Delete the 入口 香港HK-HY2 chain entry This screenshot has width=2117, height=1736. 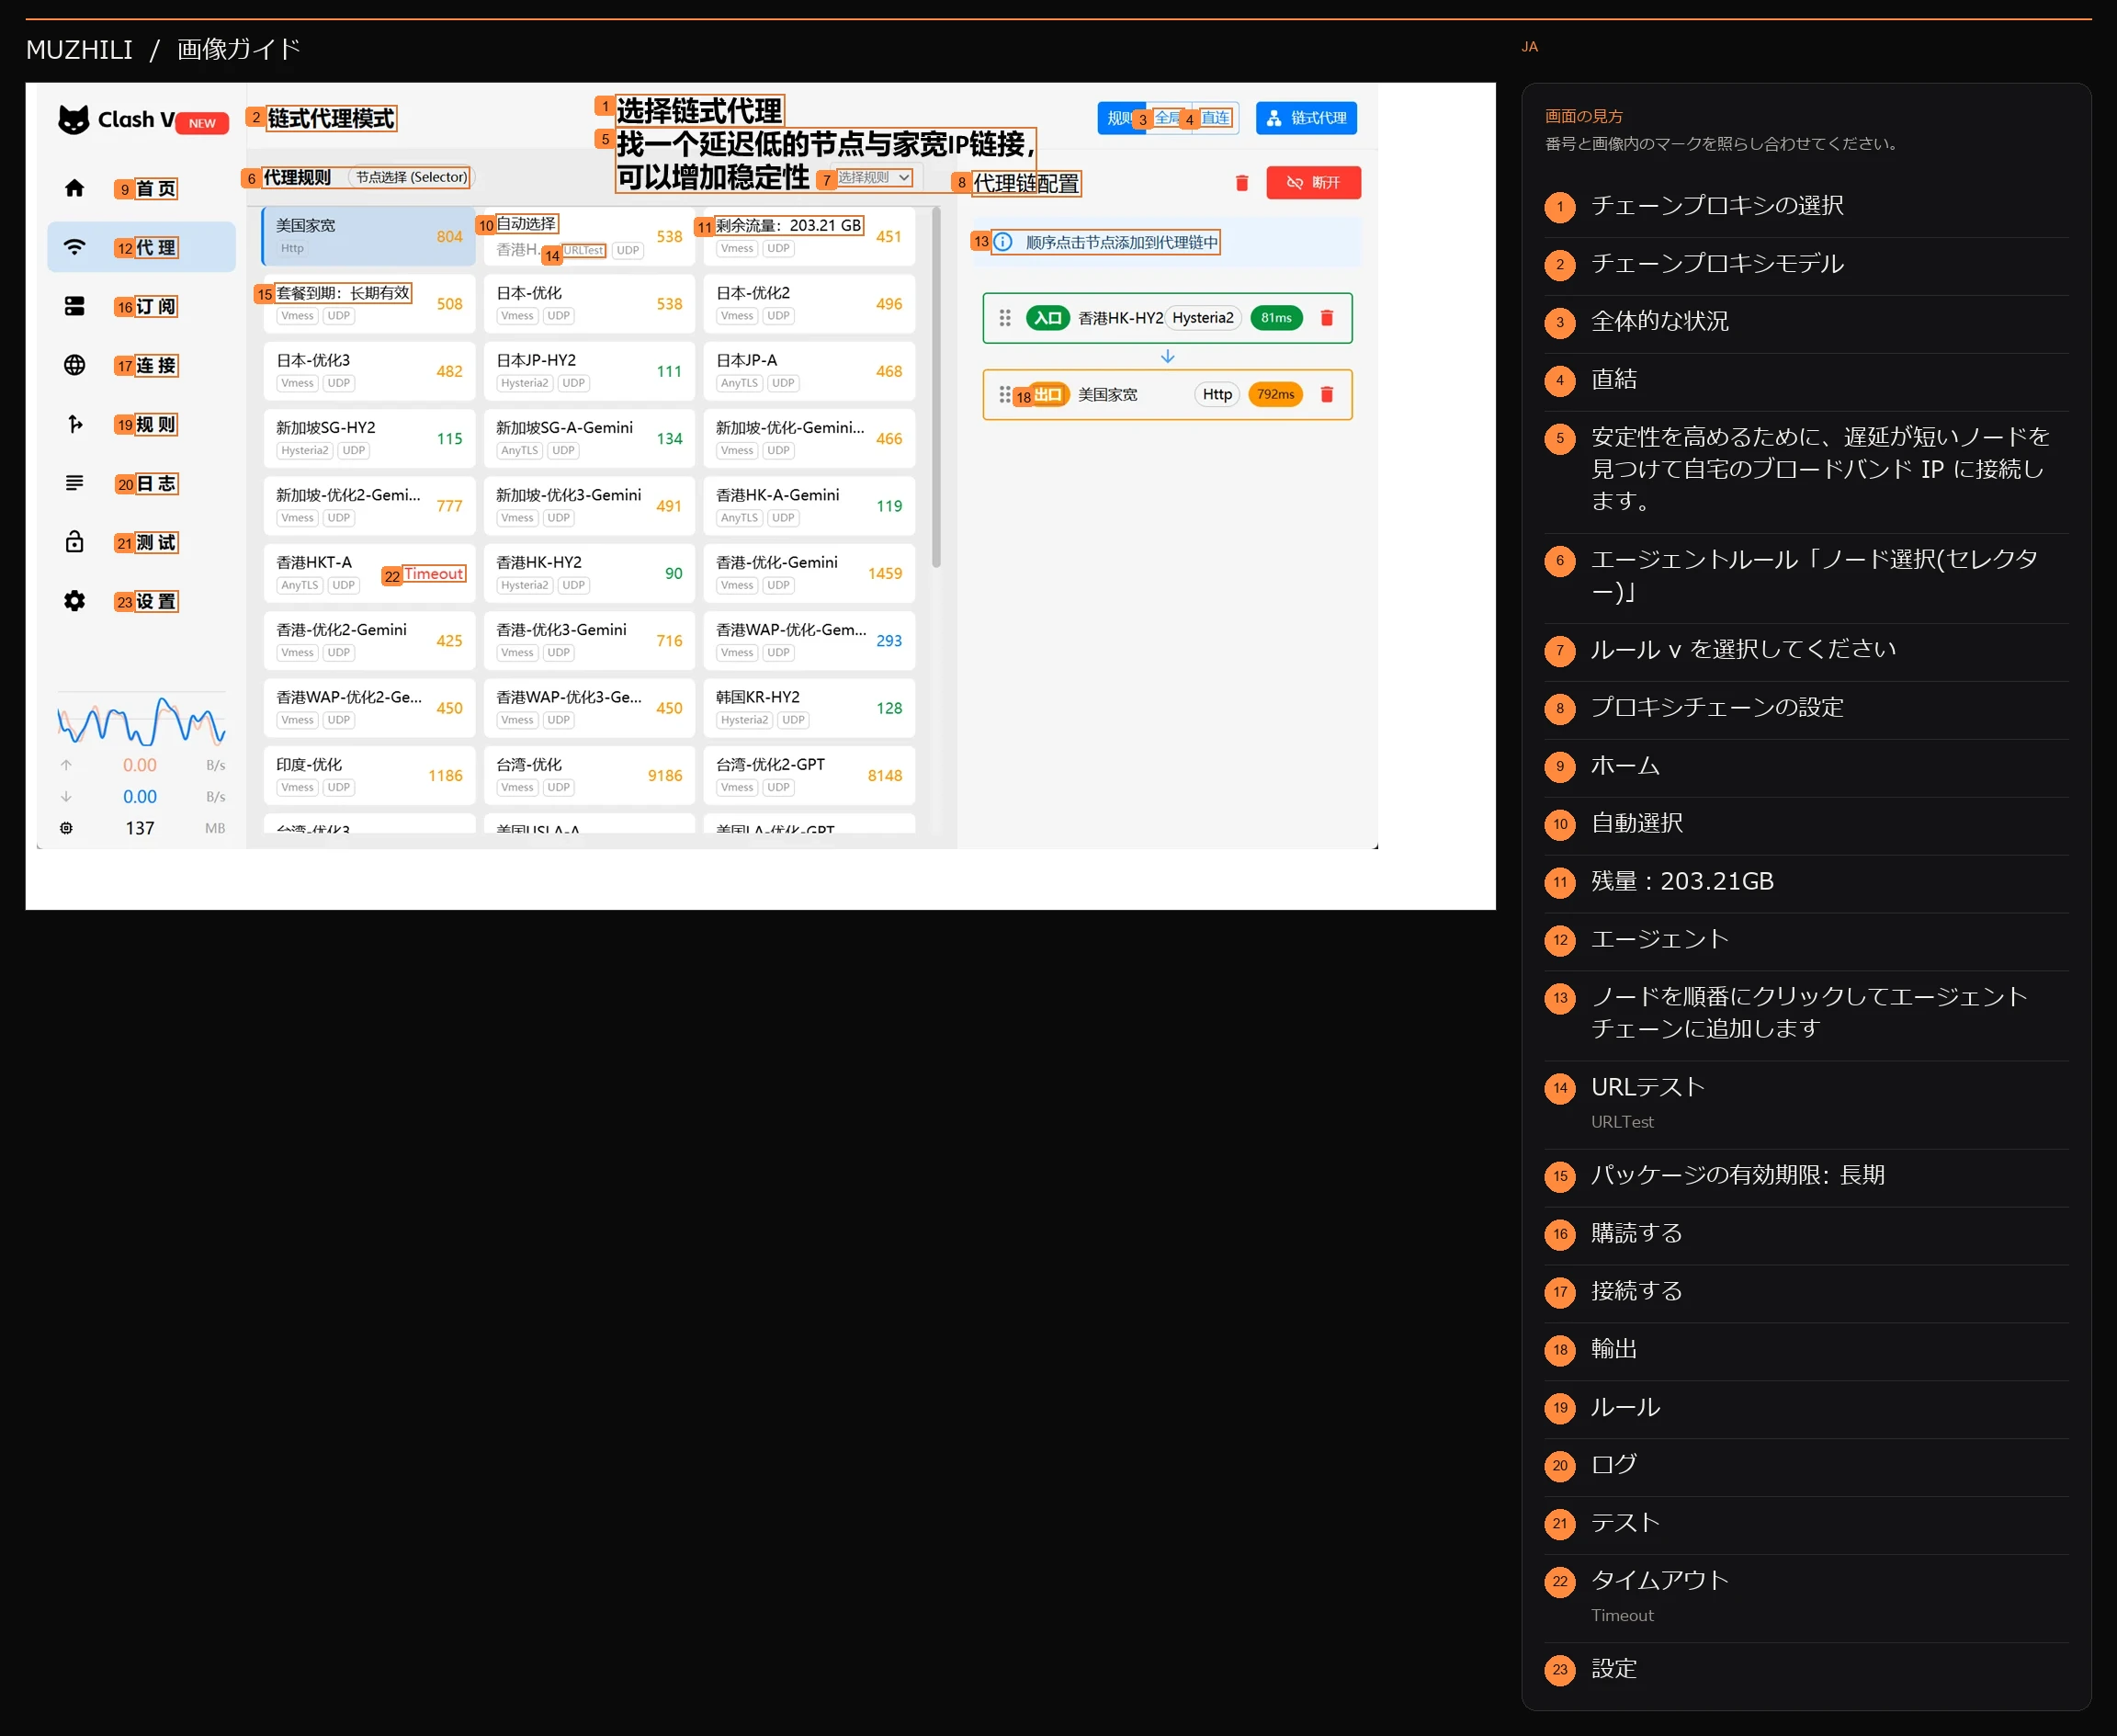pos(1327,318)
